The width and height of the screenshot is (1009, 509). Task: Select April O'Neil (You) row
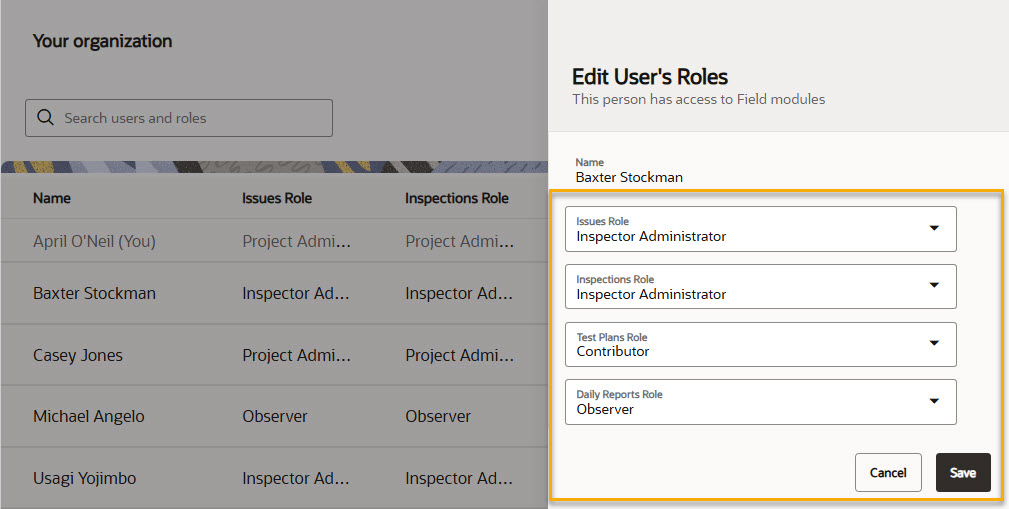pyautogui.click(x=94, y=241)
